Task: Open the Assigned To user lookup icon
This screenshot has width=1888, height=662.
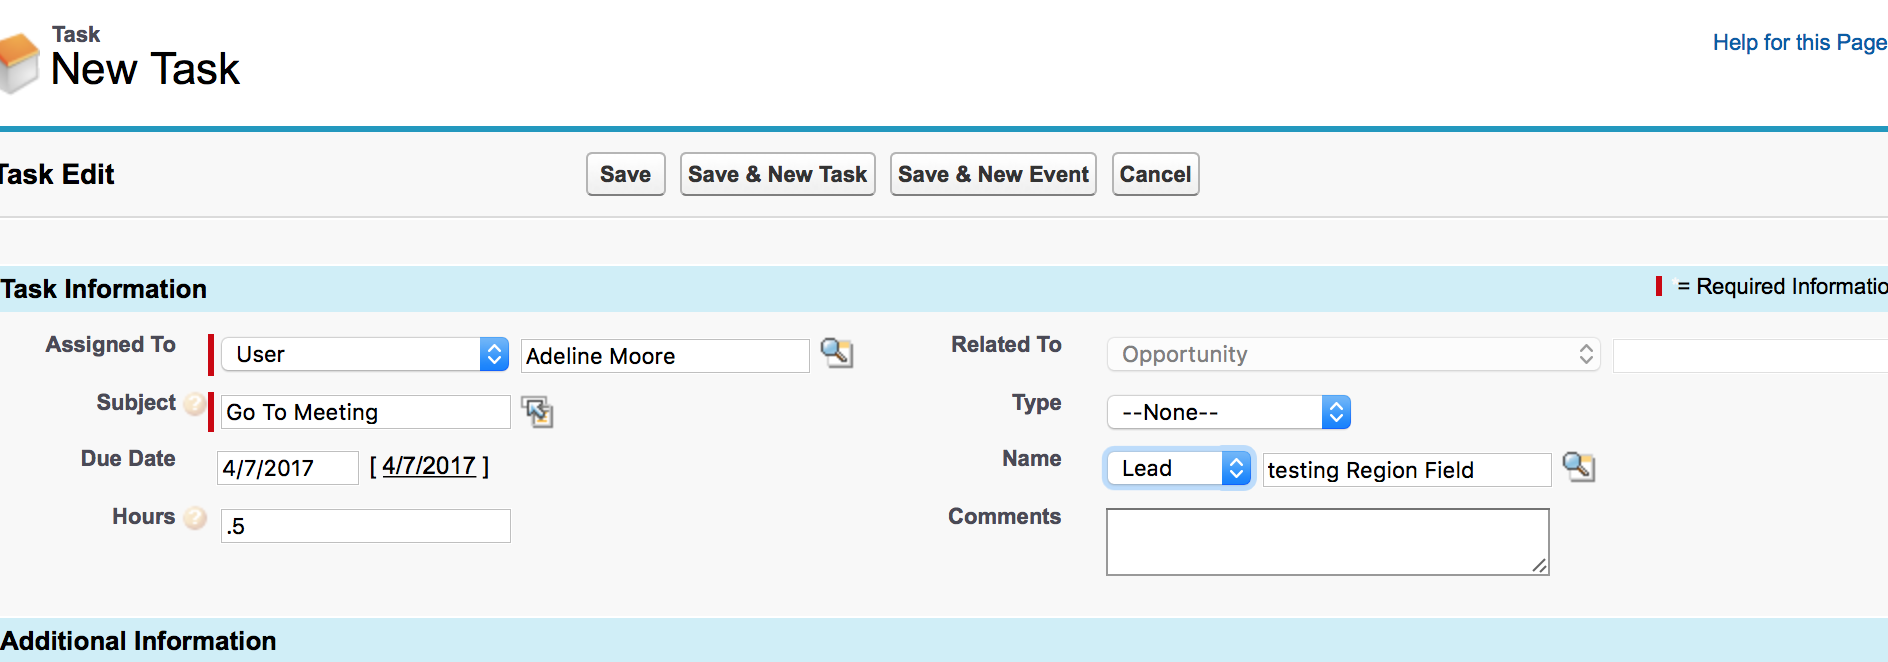Action: click(x=836, y=352)
